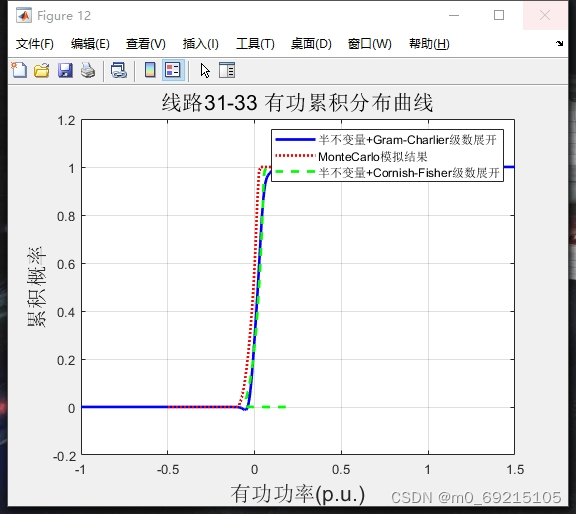This screenshot has width=576, height=514.
Task: Click the red dotted line sample in legend
Action: 295,156
